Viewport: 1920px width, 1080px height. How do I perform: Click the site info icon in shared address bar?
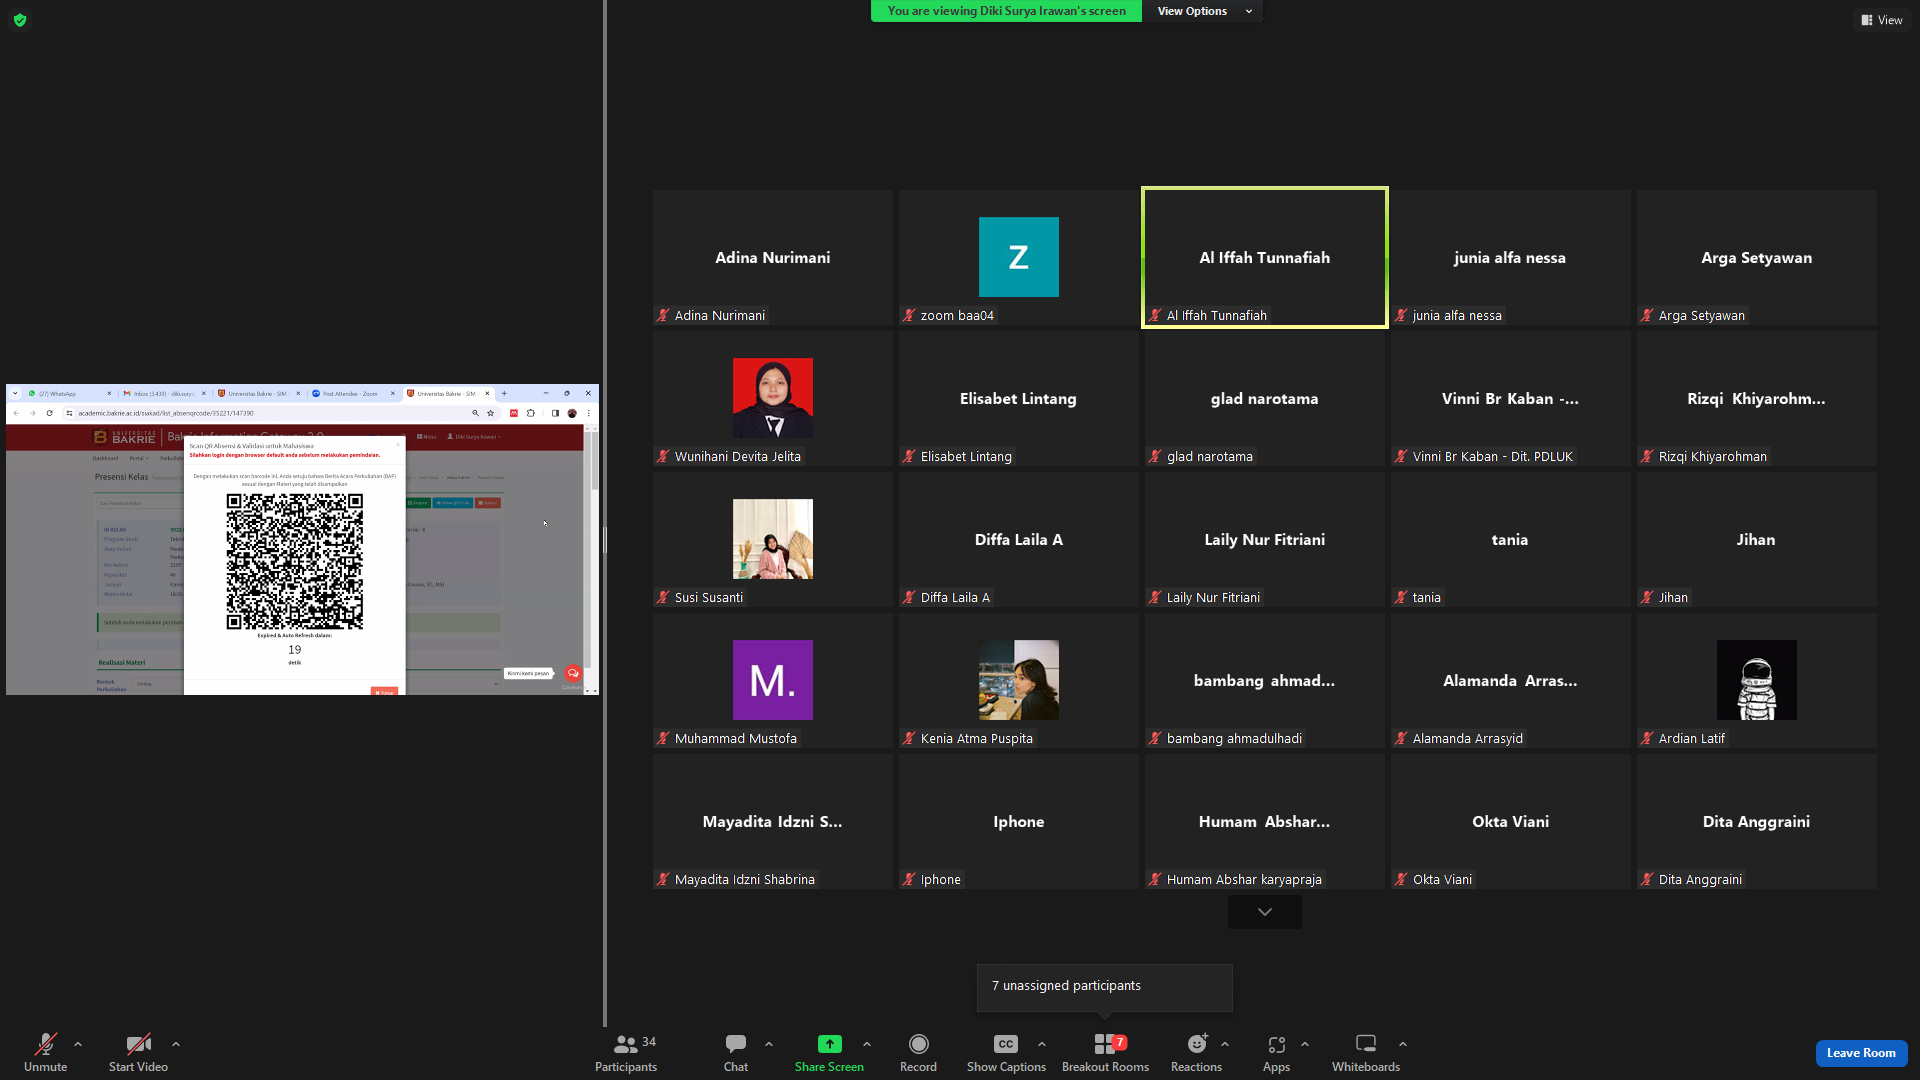[69, 413]
